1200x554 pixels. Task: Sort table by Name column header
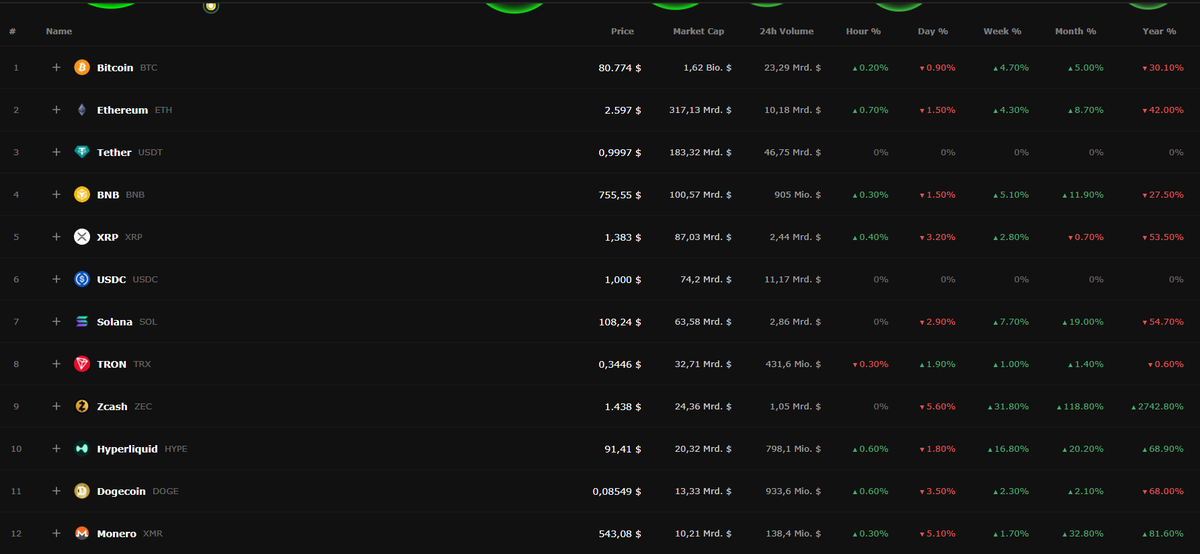[59, 31]
